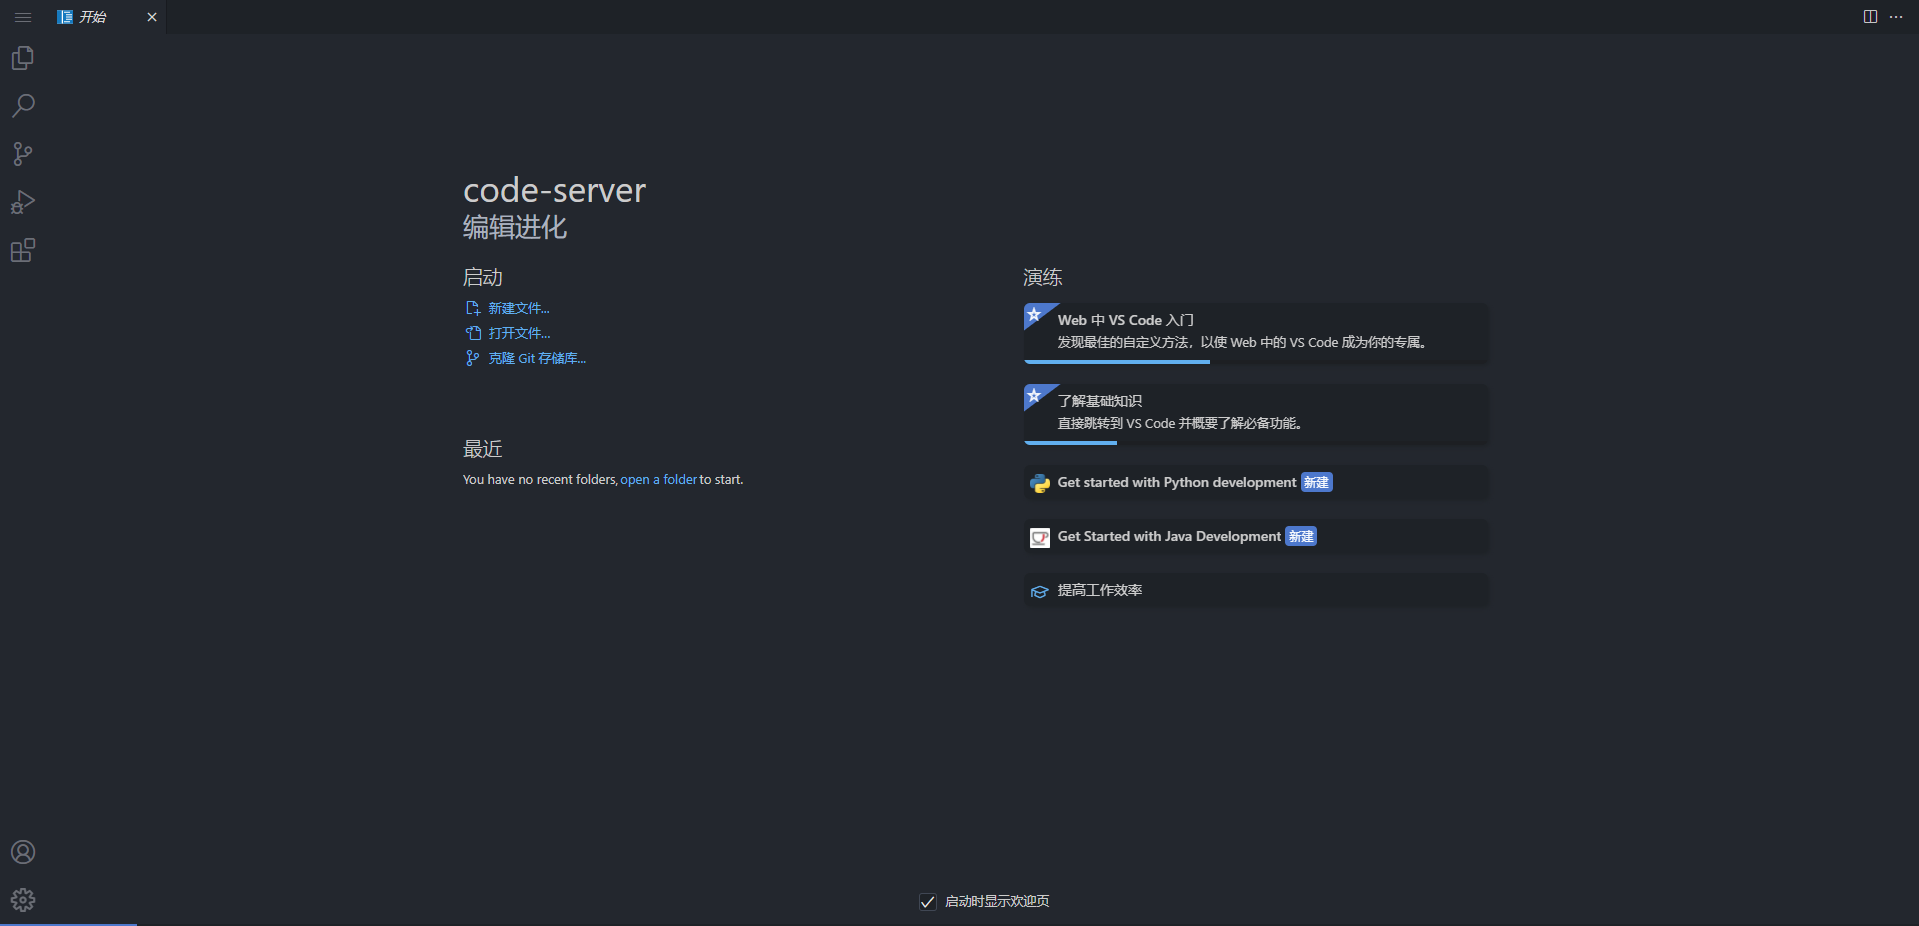Open the Explorer view in activity bar
The height and width of the screenshot is (926, 1919).
click(x=23, y=58)
